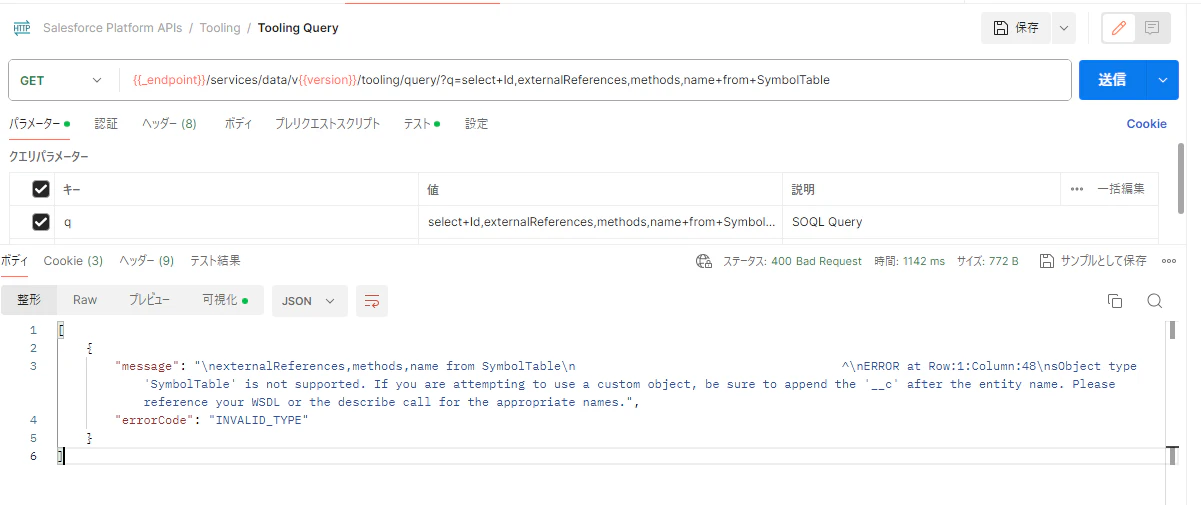Screen dimensions: 1201x505
Task: Toggle the line wrap icon
Action: point(372,300)
